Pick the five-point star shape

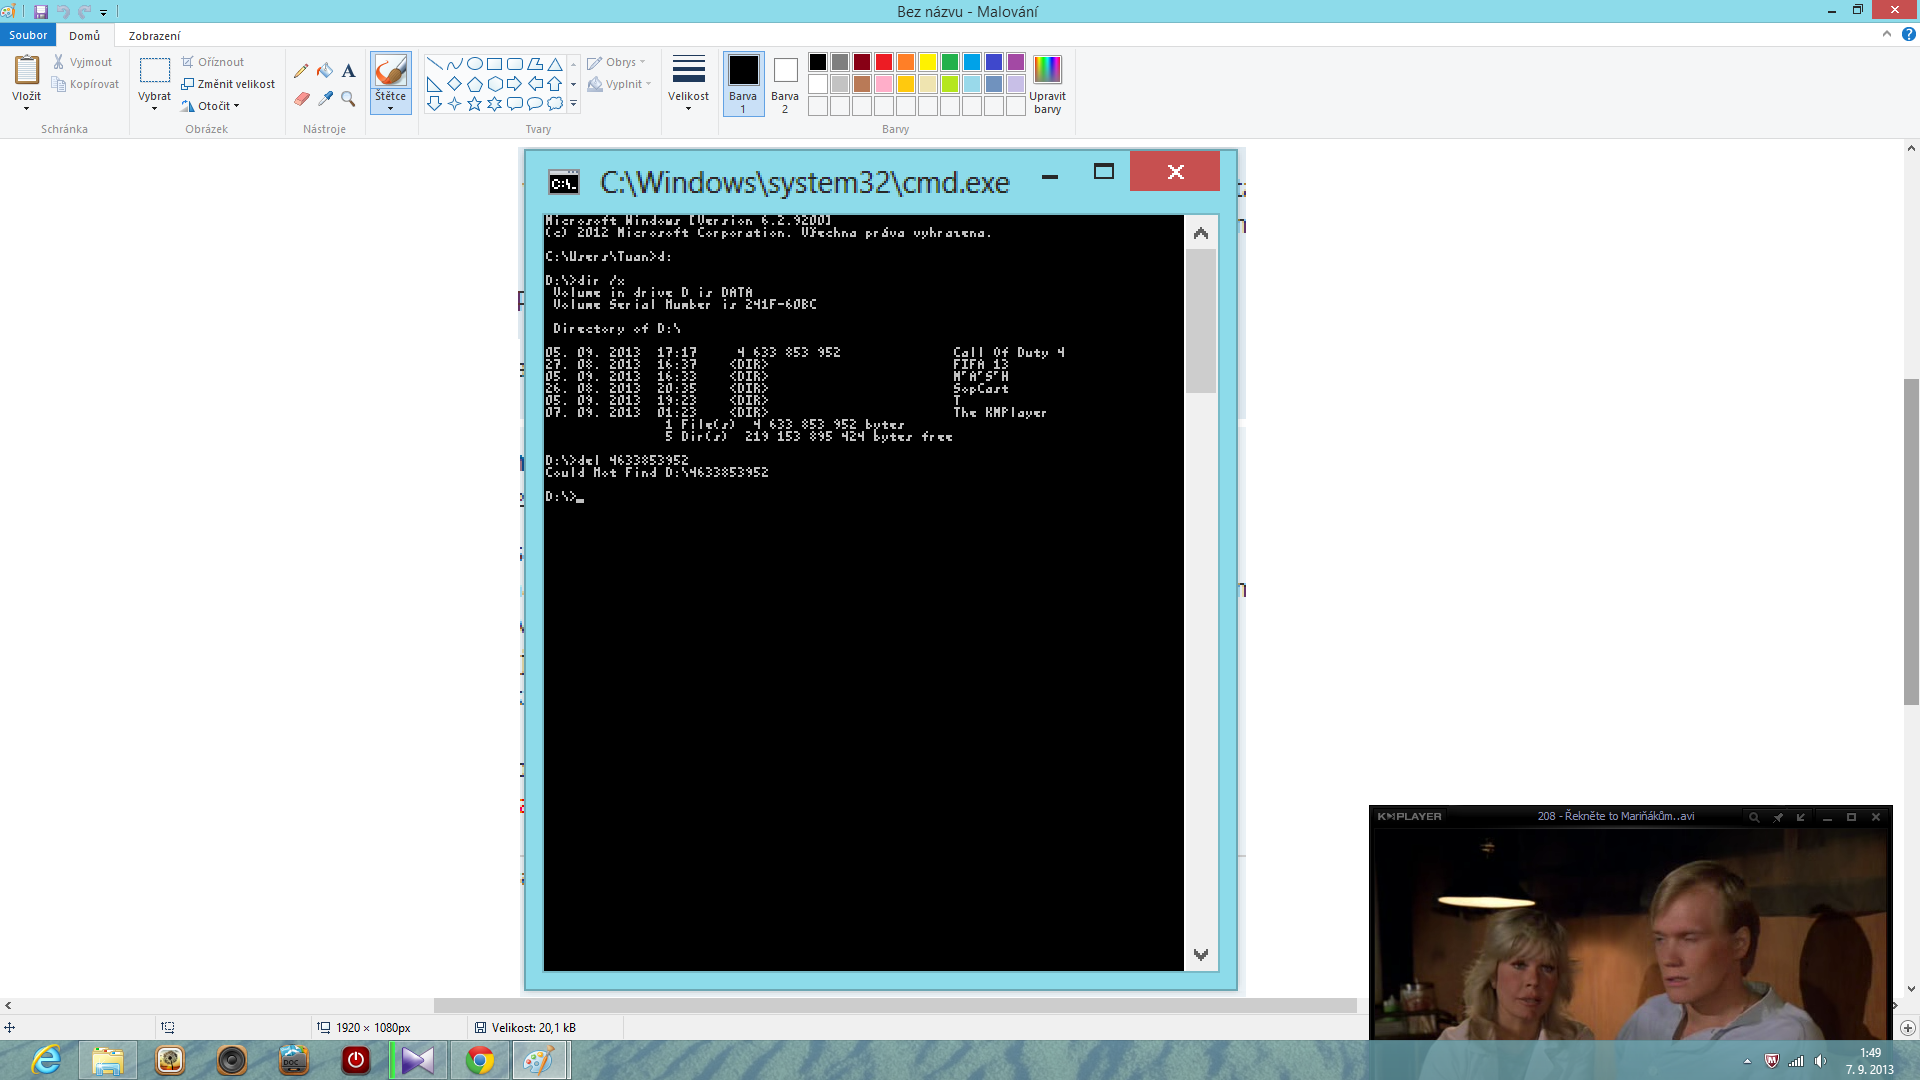pos(474,103)
